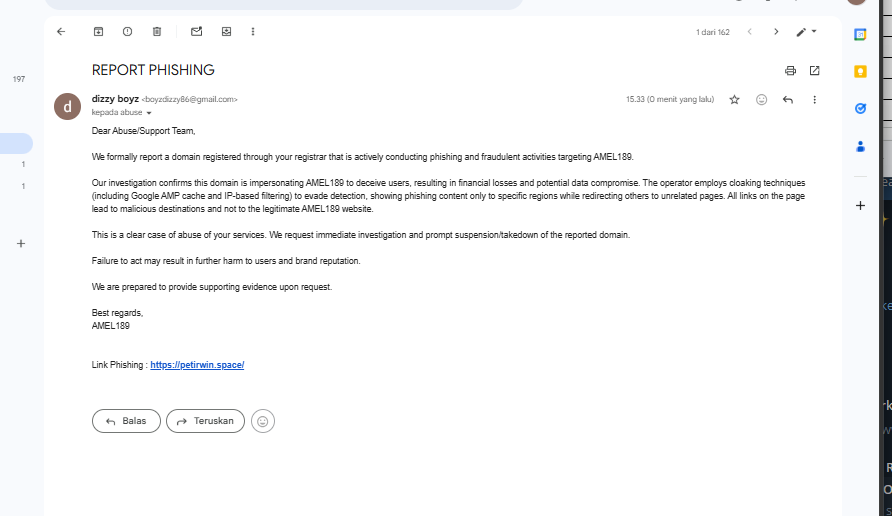This screenshot has width=892, height=516.
Task: Click the Teruskan button
Action: (205, 421)
